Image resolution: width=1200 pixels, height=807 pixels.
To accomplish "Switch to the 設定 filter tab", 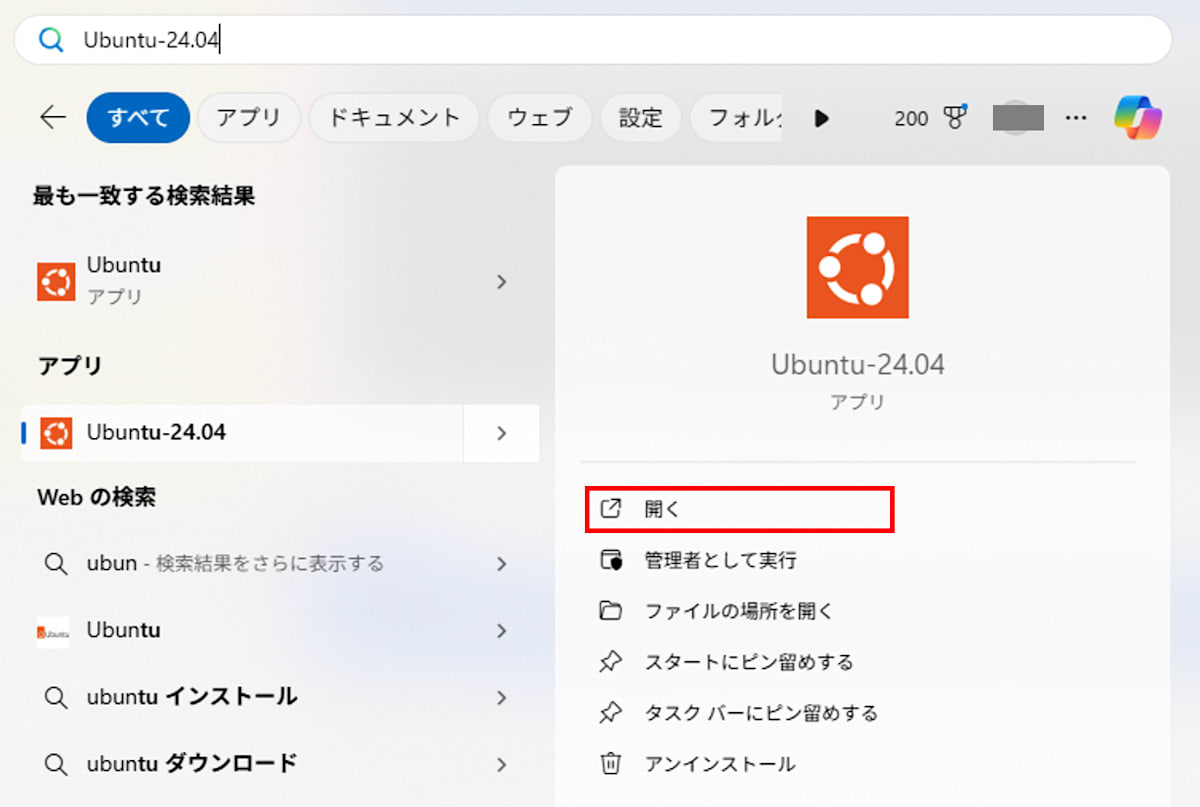I will coord(640,118).
